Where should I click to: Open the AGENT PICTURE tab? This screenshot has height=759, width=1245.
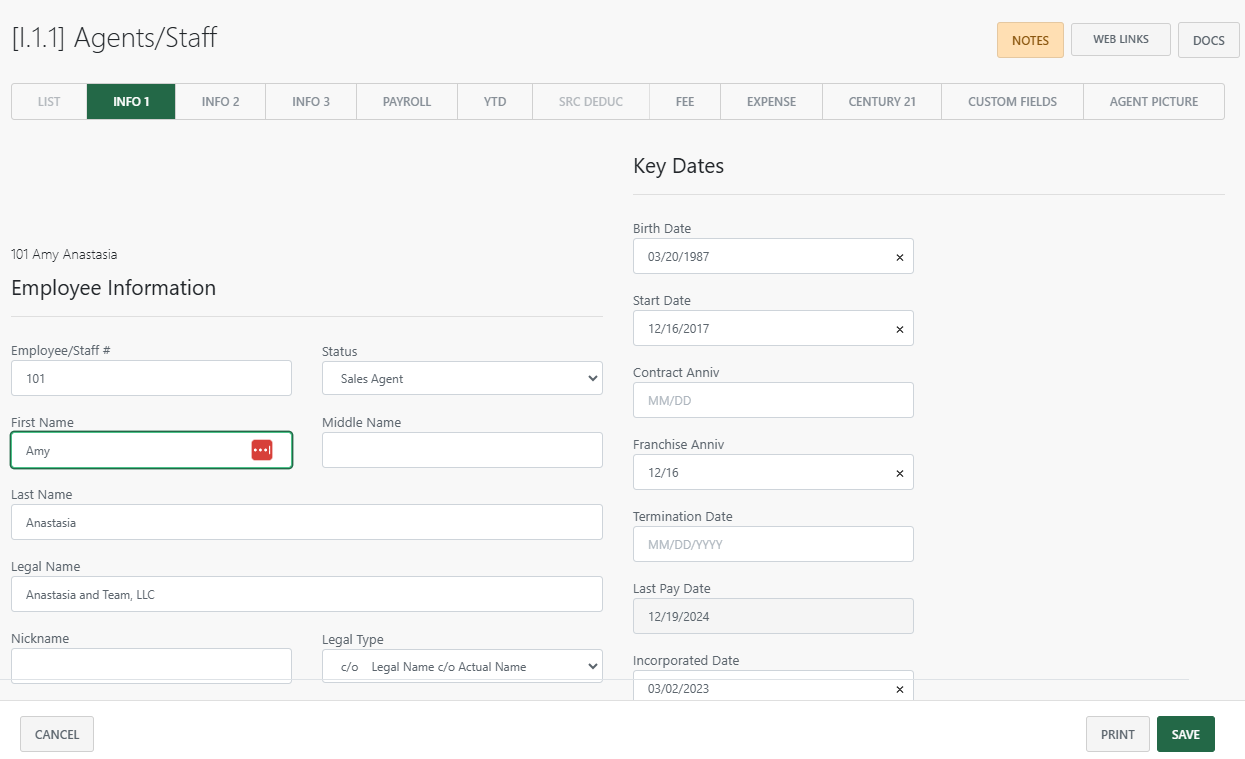1154,101
